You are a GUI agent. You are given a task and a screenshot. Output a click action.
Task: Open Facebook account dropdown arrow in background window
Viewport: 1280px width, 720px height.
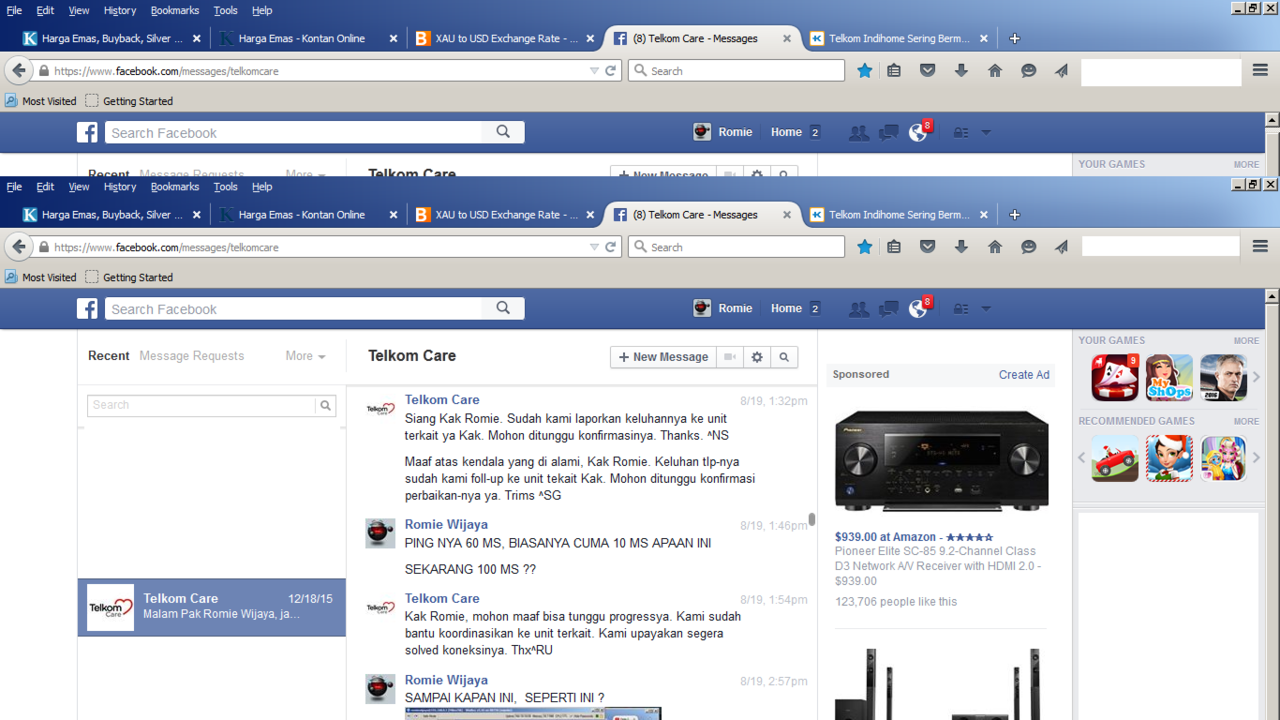(986, 133)
